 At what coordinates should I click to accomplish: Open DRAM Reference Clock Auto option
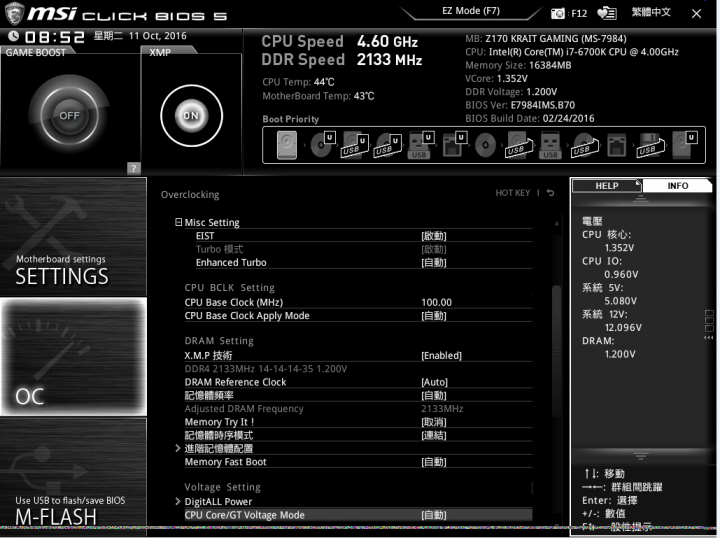click(434, 382)
